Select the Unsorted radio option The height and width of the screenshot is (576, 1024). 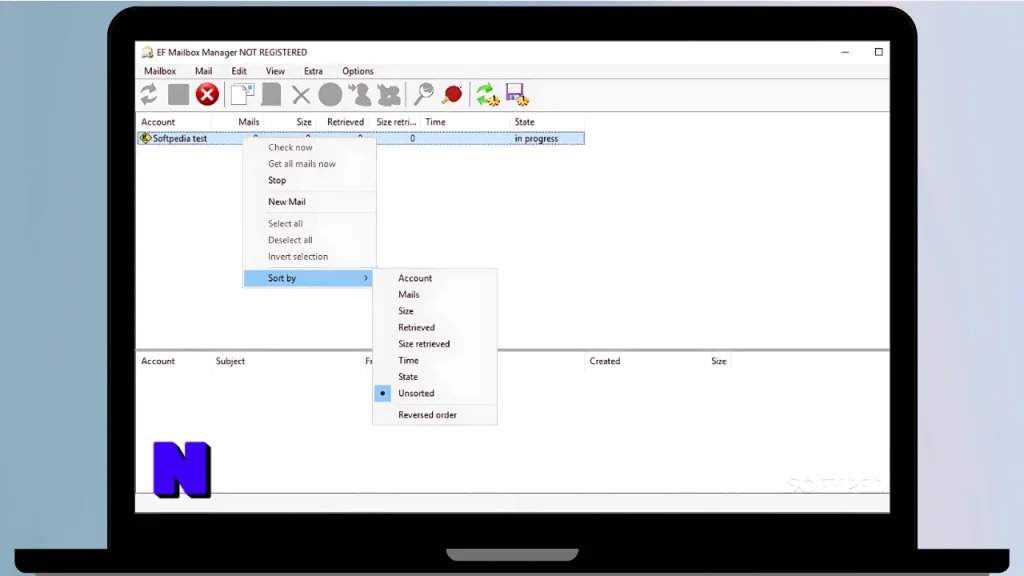point(434,393)
